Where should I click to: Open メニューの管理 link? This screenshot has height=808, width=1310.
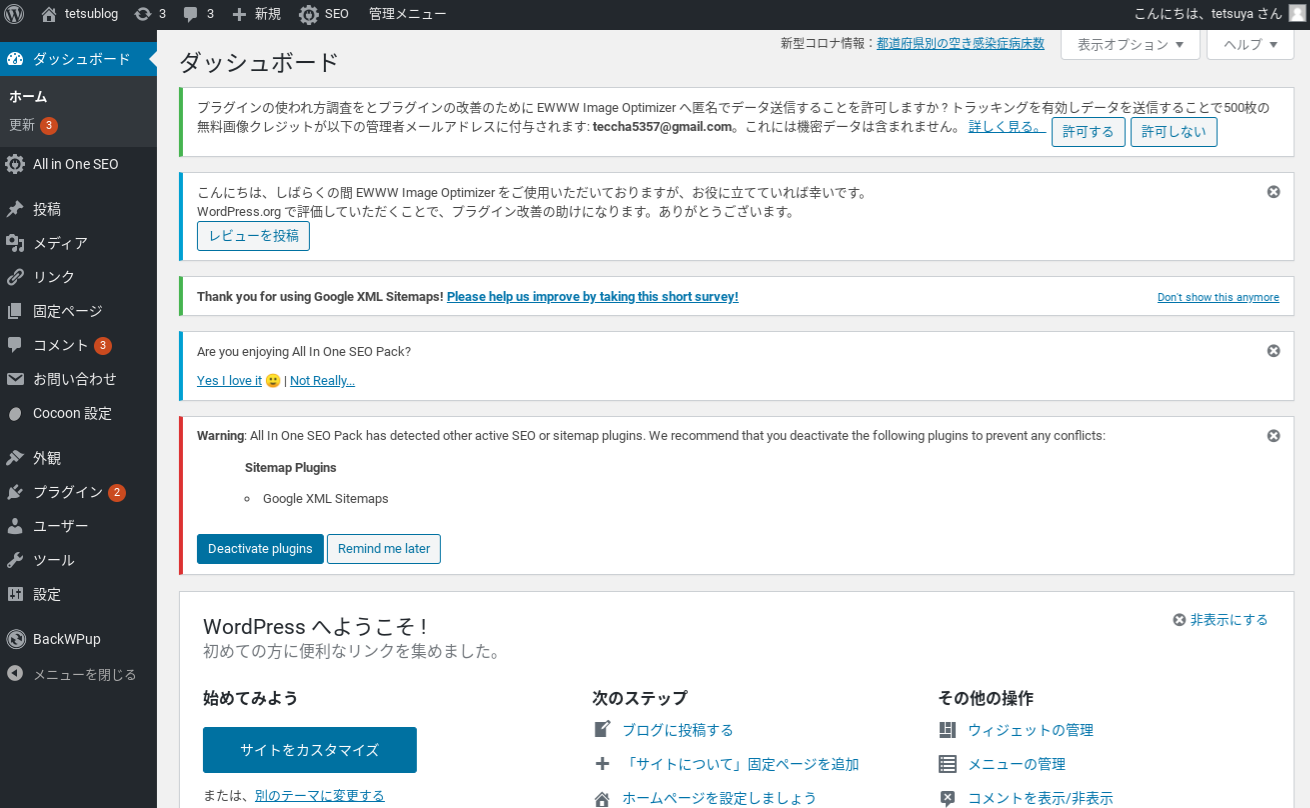(1016, 764)
